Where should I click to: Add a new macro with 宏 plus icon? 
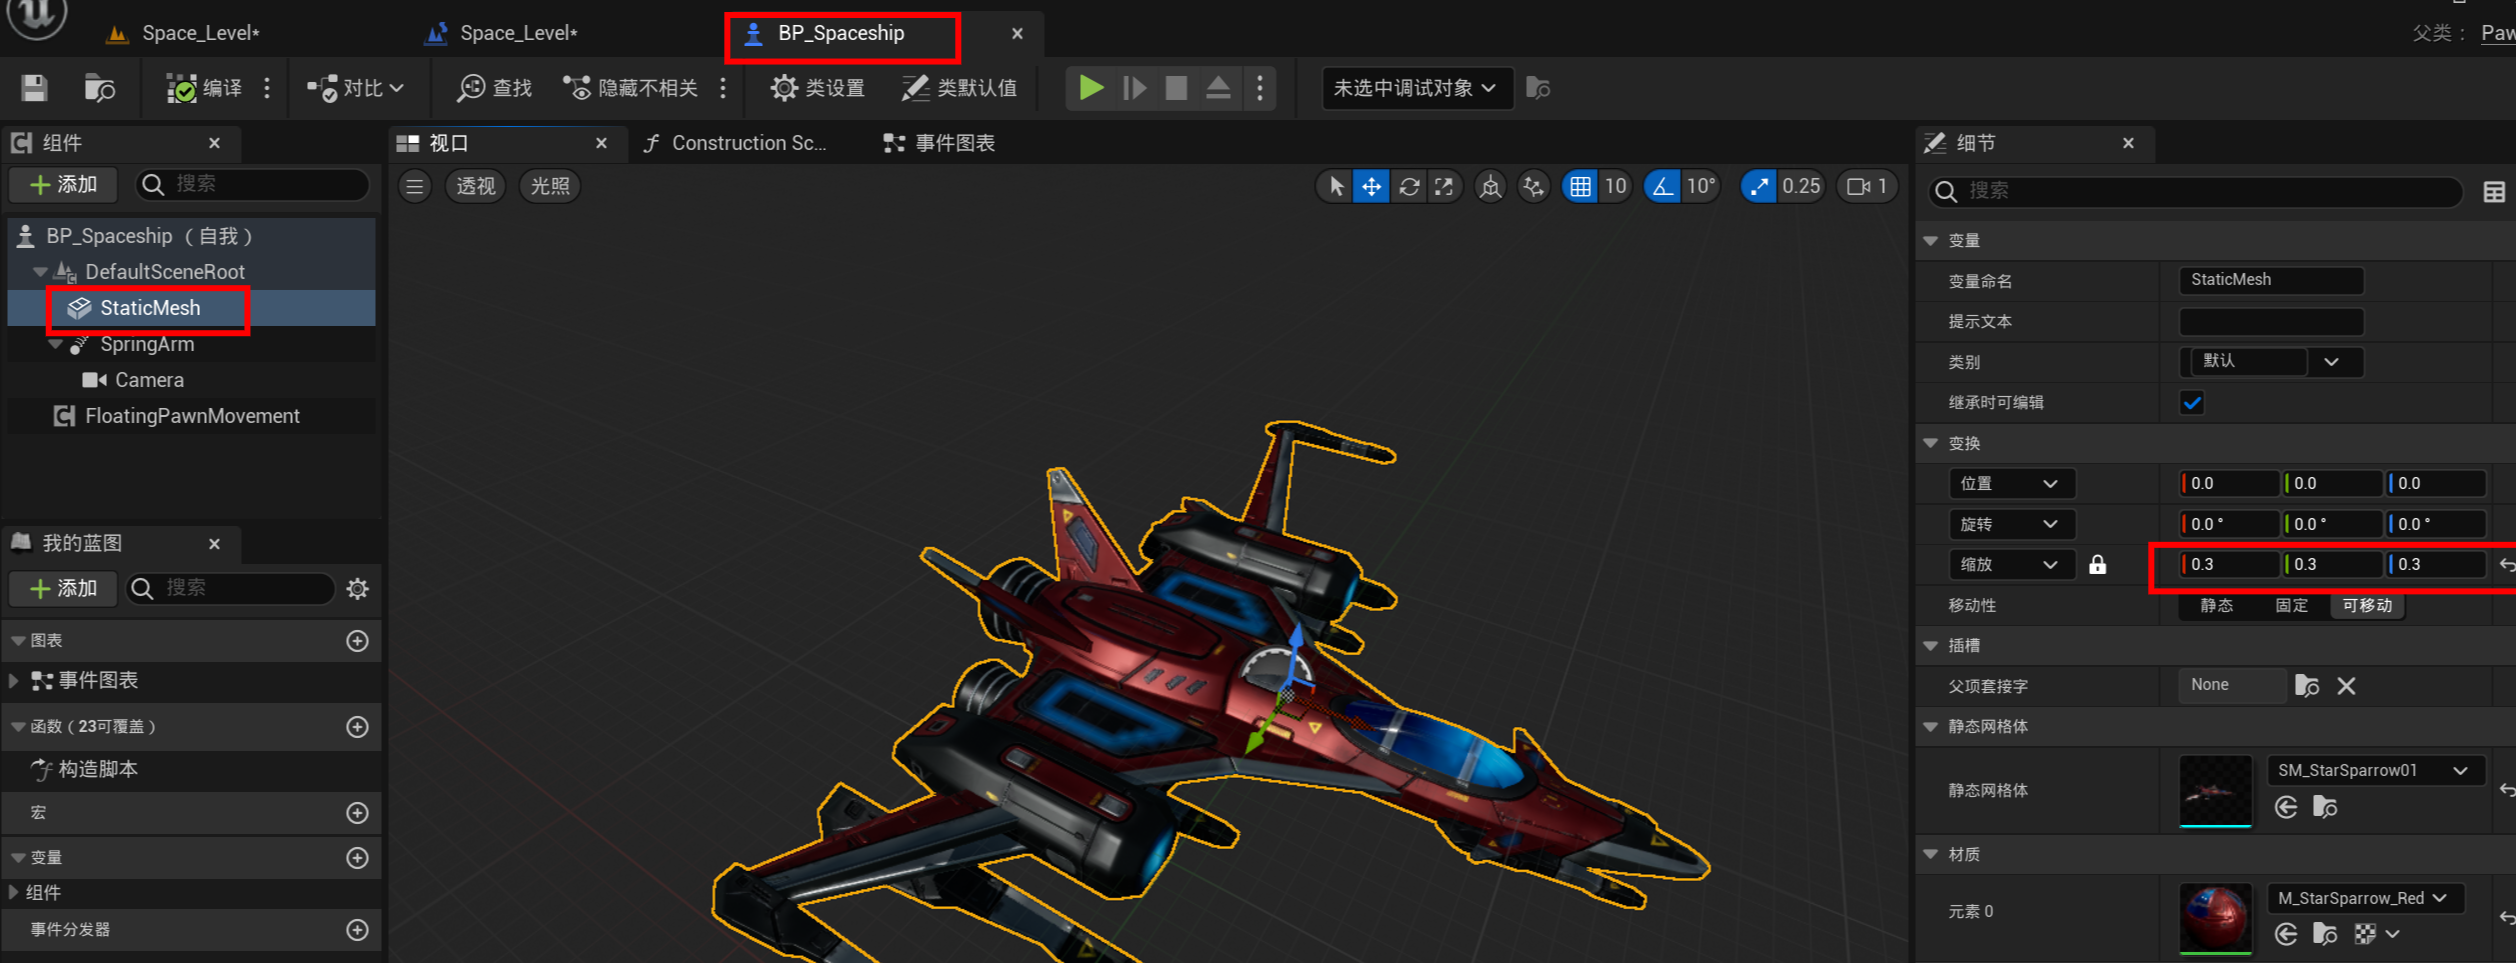pyautogui.click(x=357, y=813)
